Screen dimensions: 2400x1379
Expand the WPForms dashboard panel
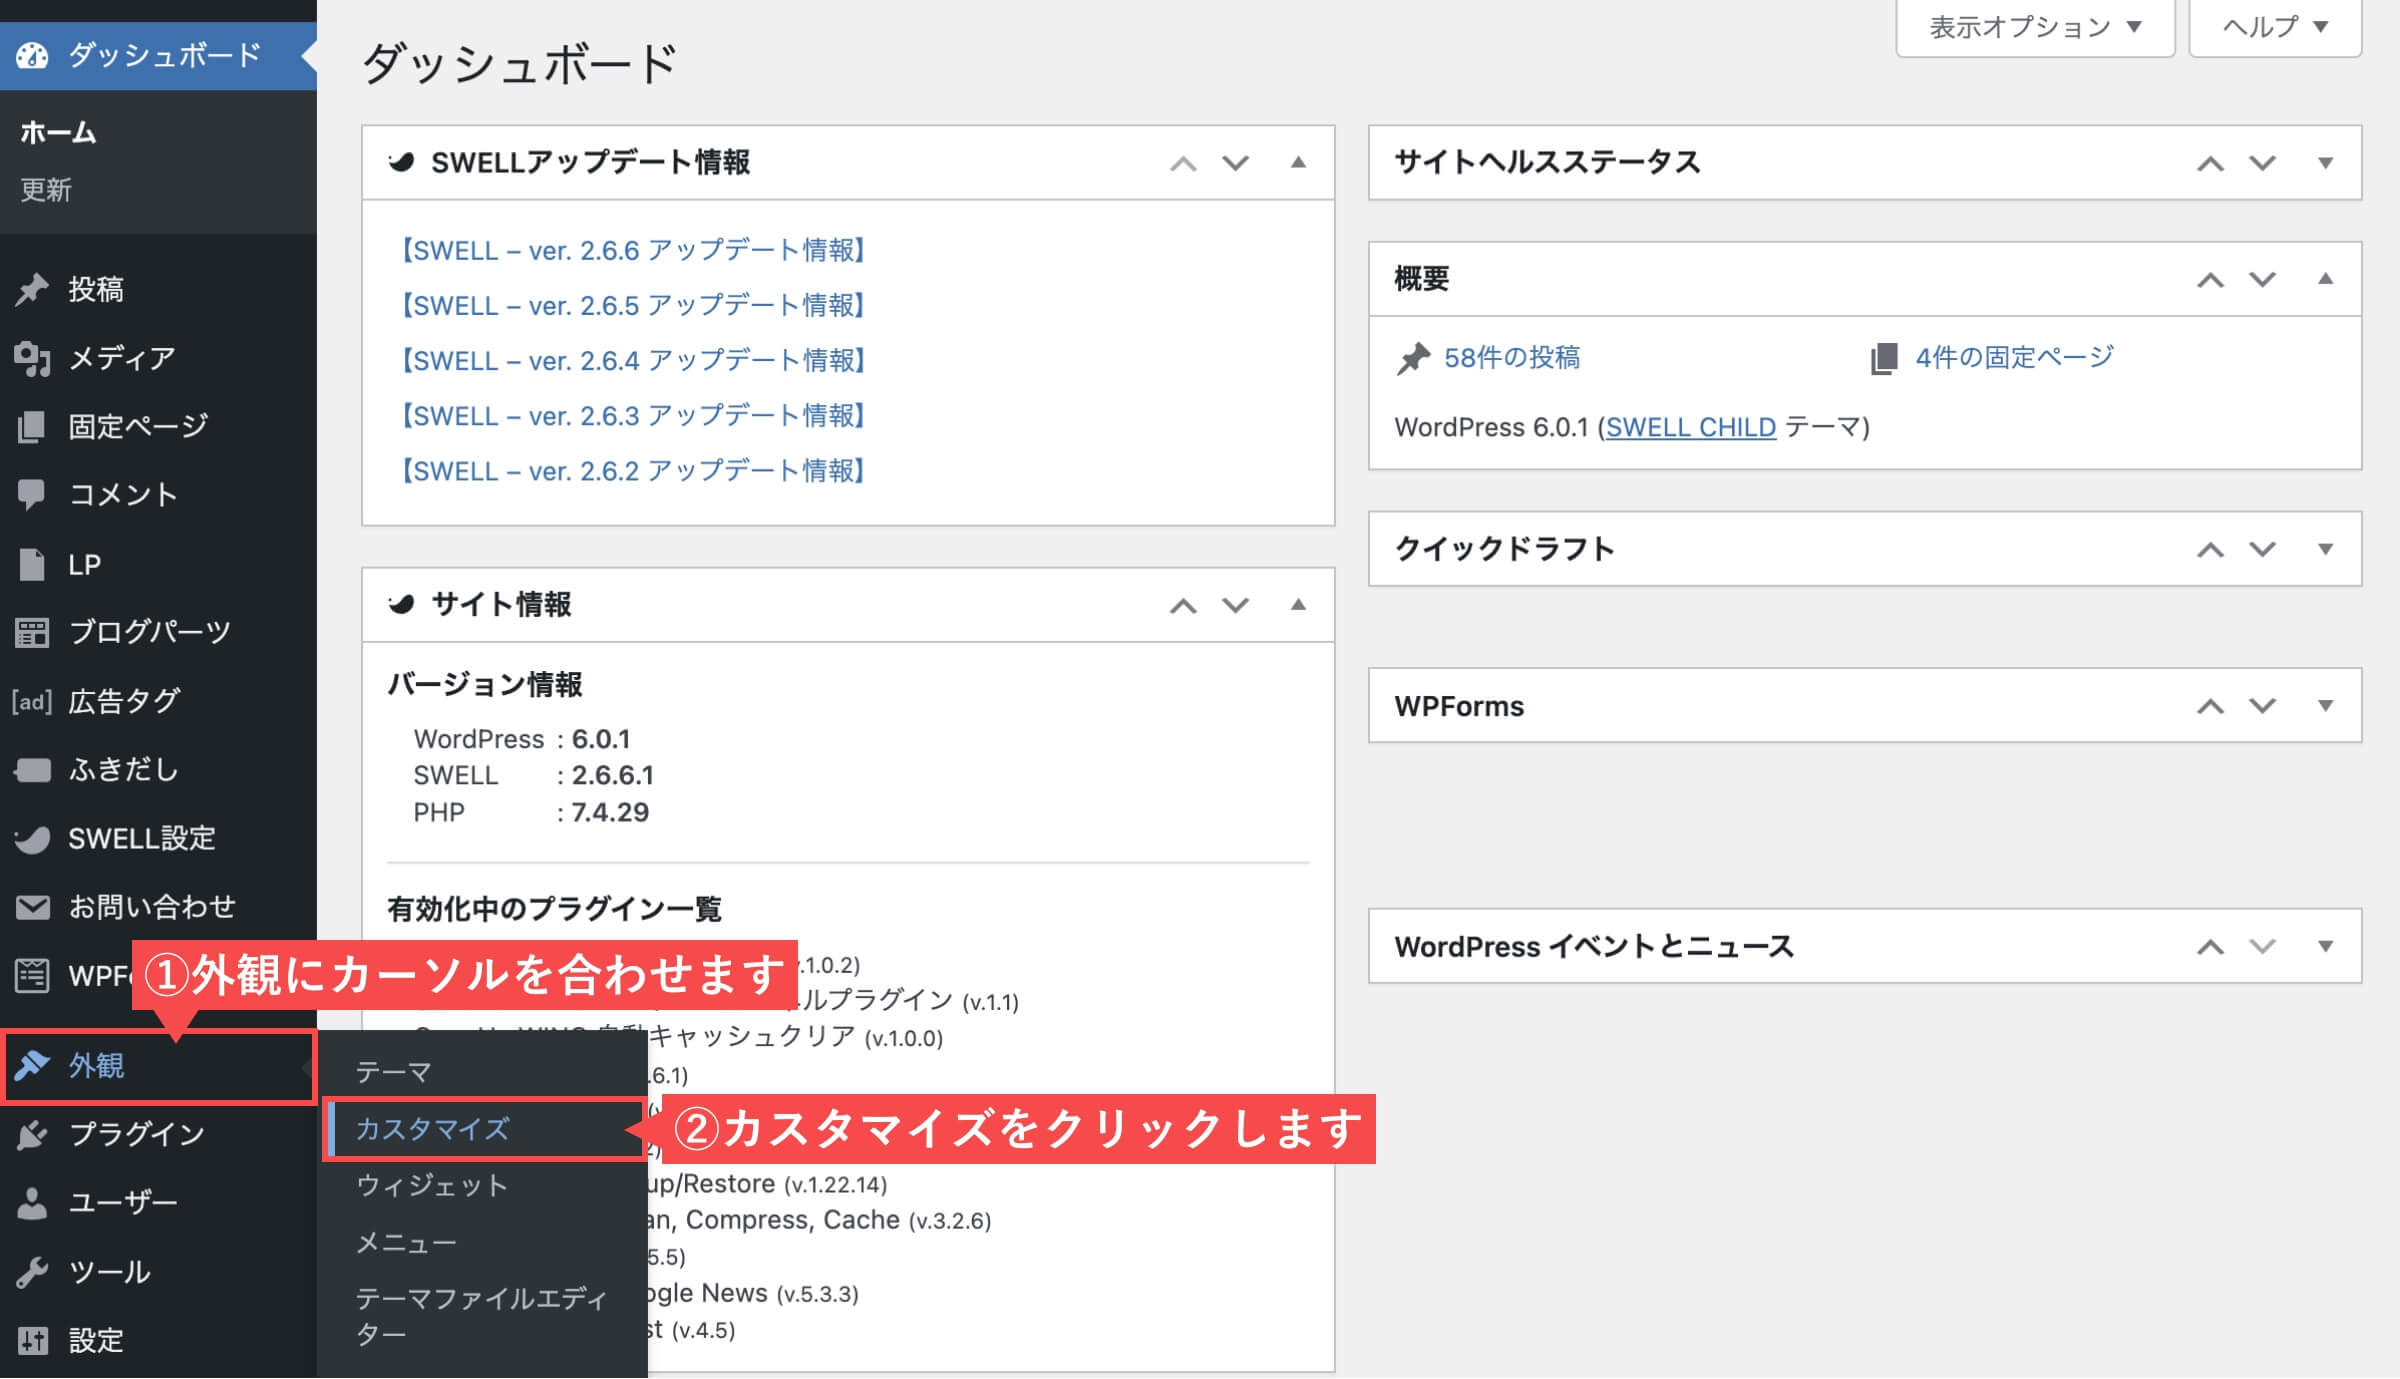[x=2325, y=706]
